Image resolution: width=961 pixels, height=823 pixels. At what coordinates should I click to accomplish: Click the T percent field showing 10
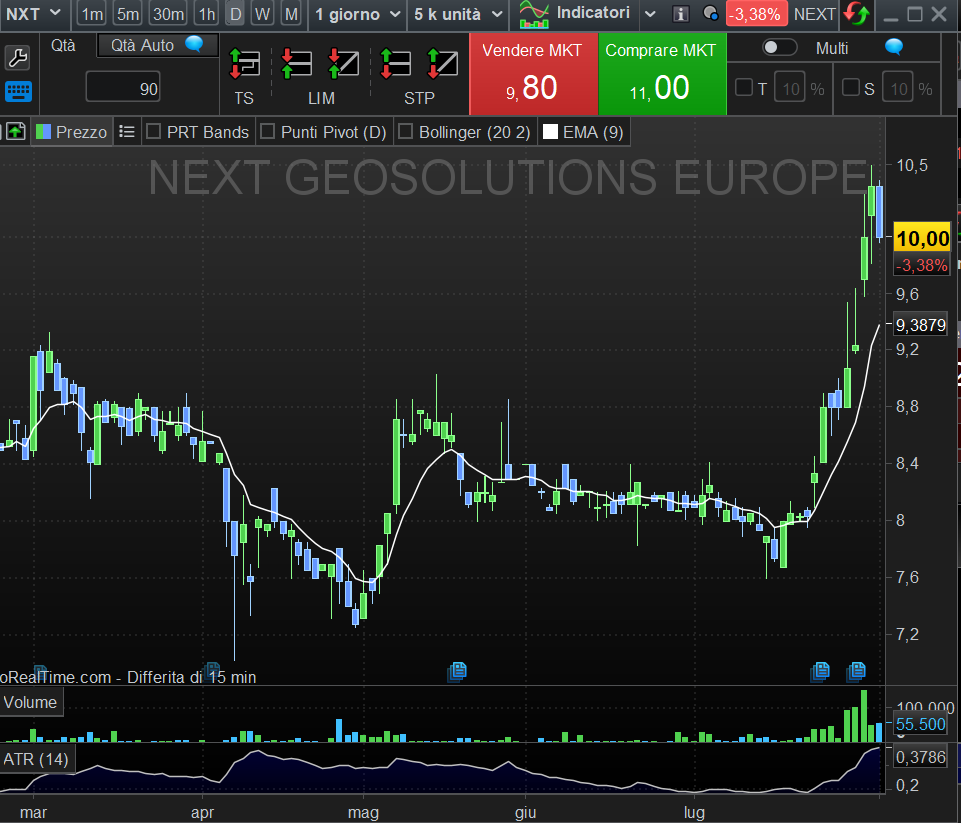(789, 89)
